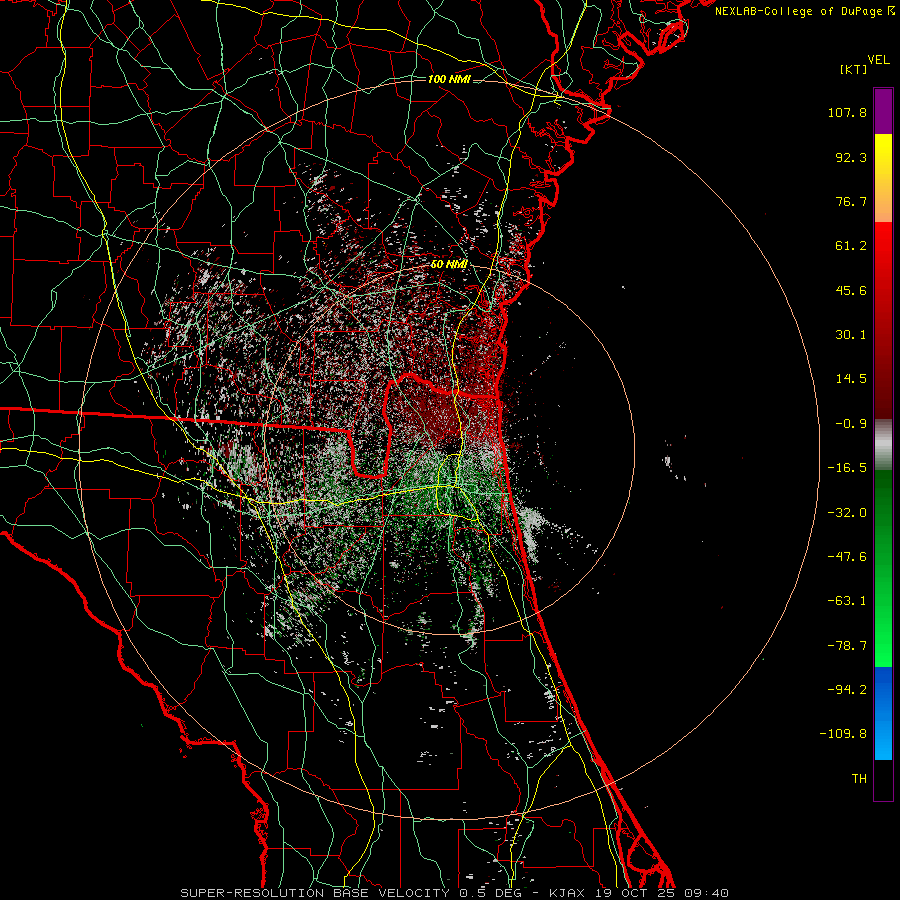Click the red segment of the color bar
900x900 pixels.
[883, 320]
